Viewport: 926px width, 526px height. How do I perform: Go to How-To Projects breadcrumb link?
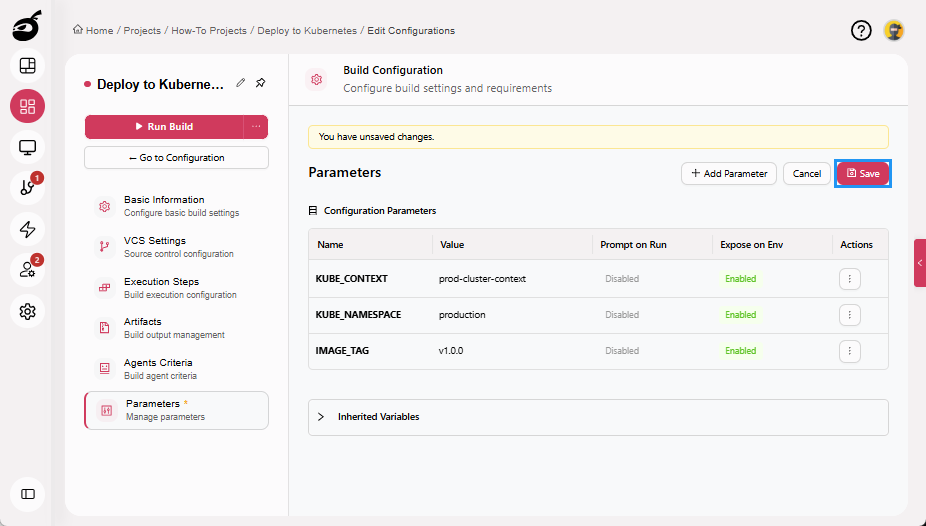click(x=209, y=31)
